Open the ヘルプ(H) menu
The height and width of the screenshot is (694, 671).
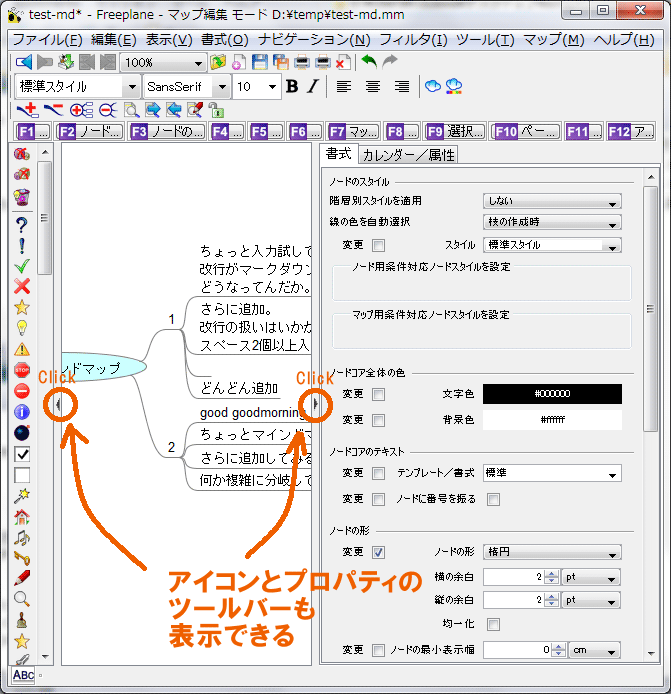click(x=624, y=40)
